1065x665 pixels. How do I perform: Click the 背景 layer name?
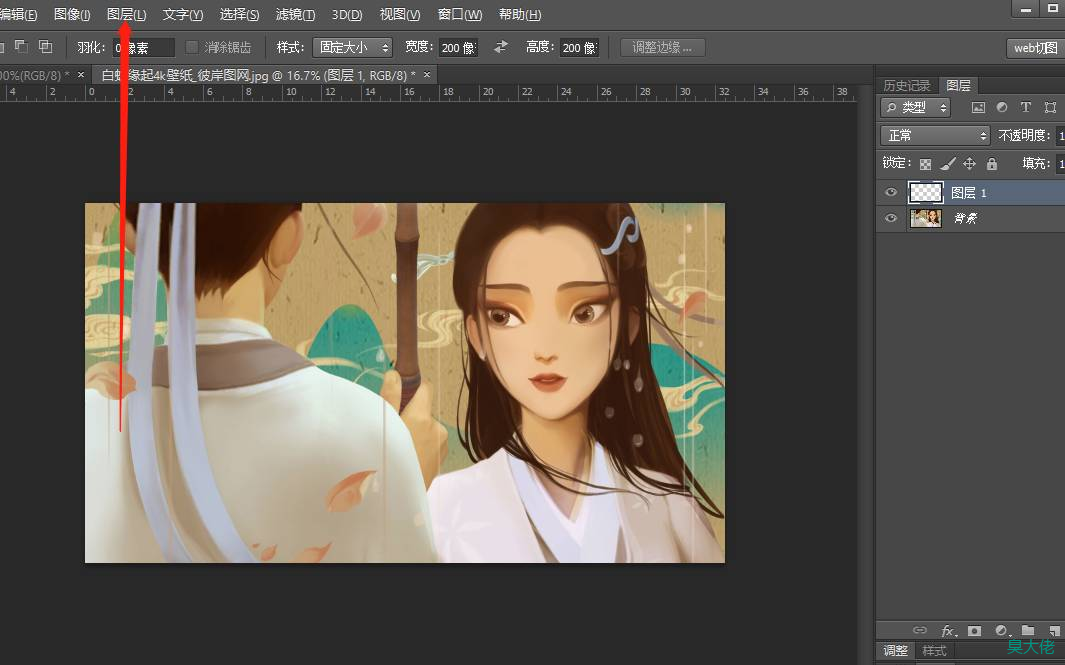pyautogui.click(x=965, y=218)
